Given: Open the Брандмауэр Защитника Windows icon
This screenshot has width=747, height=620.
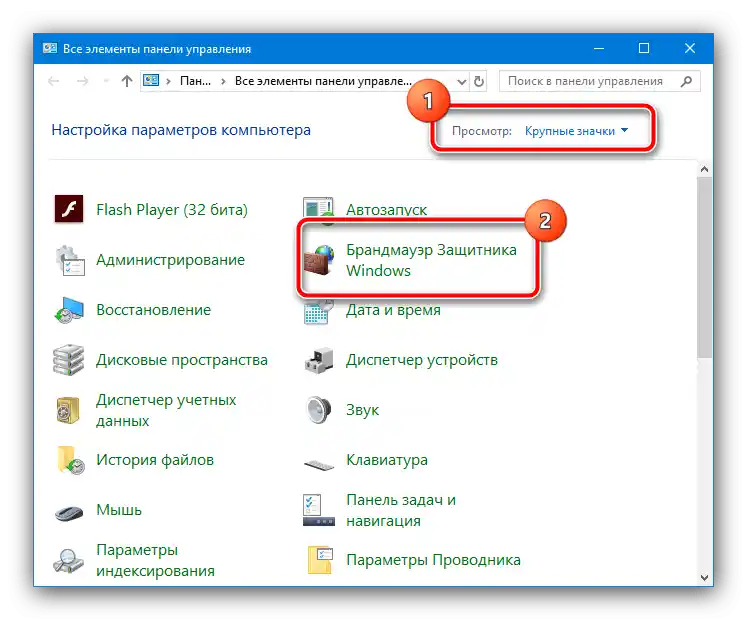Looking at the screenshot, I should (318, 260).
